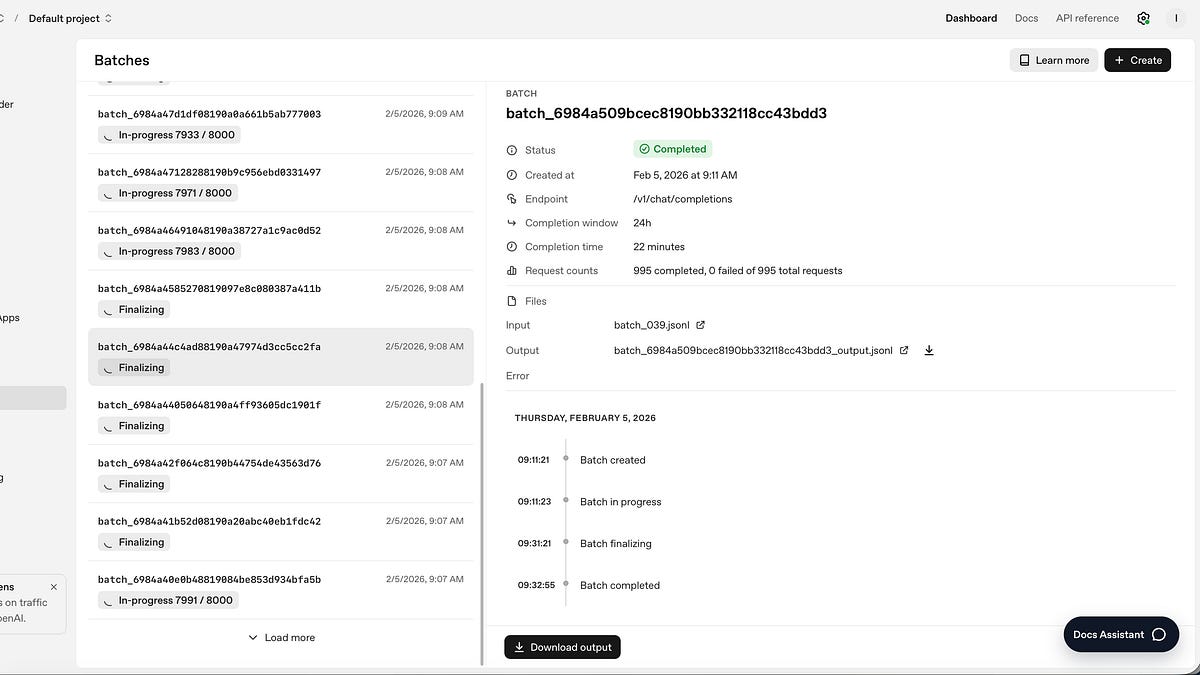This screenshot has height=675, width=1200.
Task: Expand the list with Load more
Action: point(281,638)
